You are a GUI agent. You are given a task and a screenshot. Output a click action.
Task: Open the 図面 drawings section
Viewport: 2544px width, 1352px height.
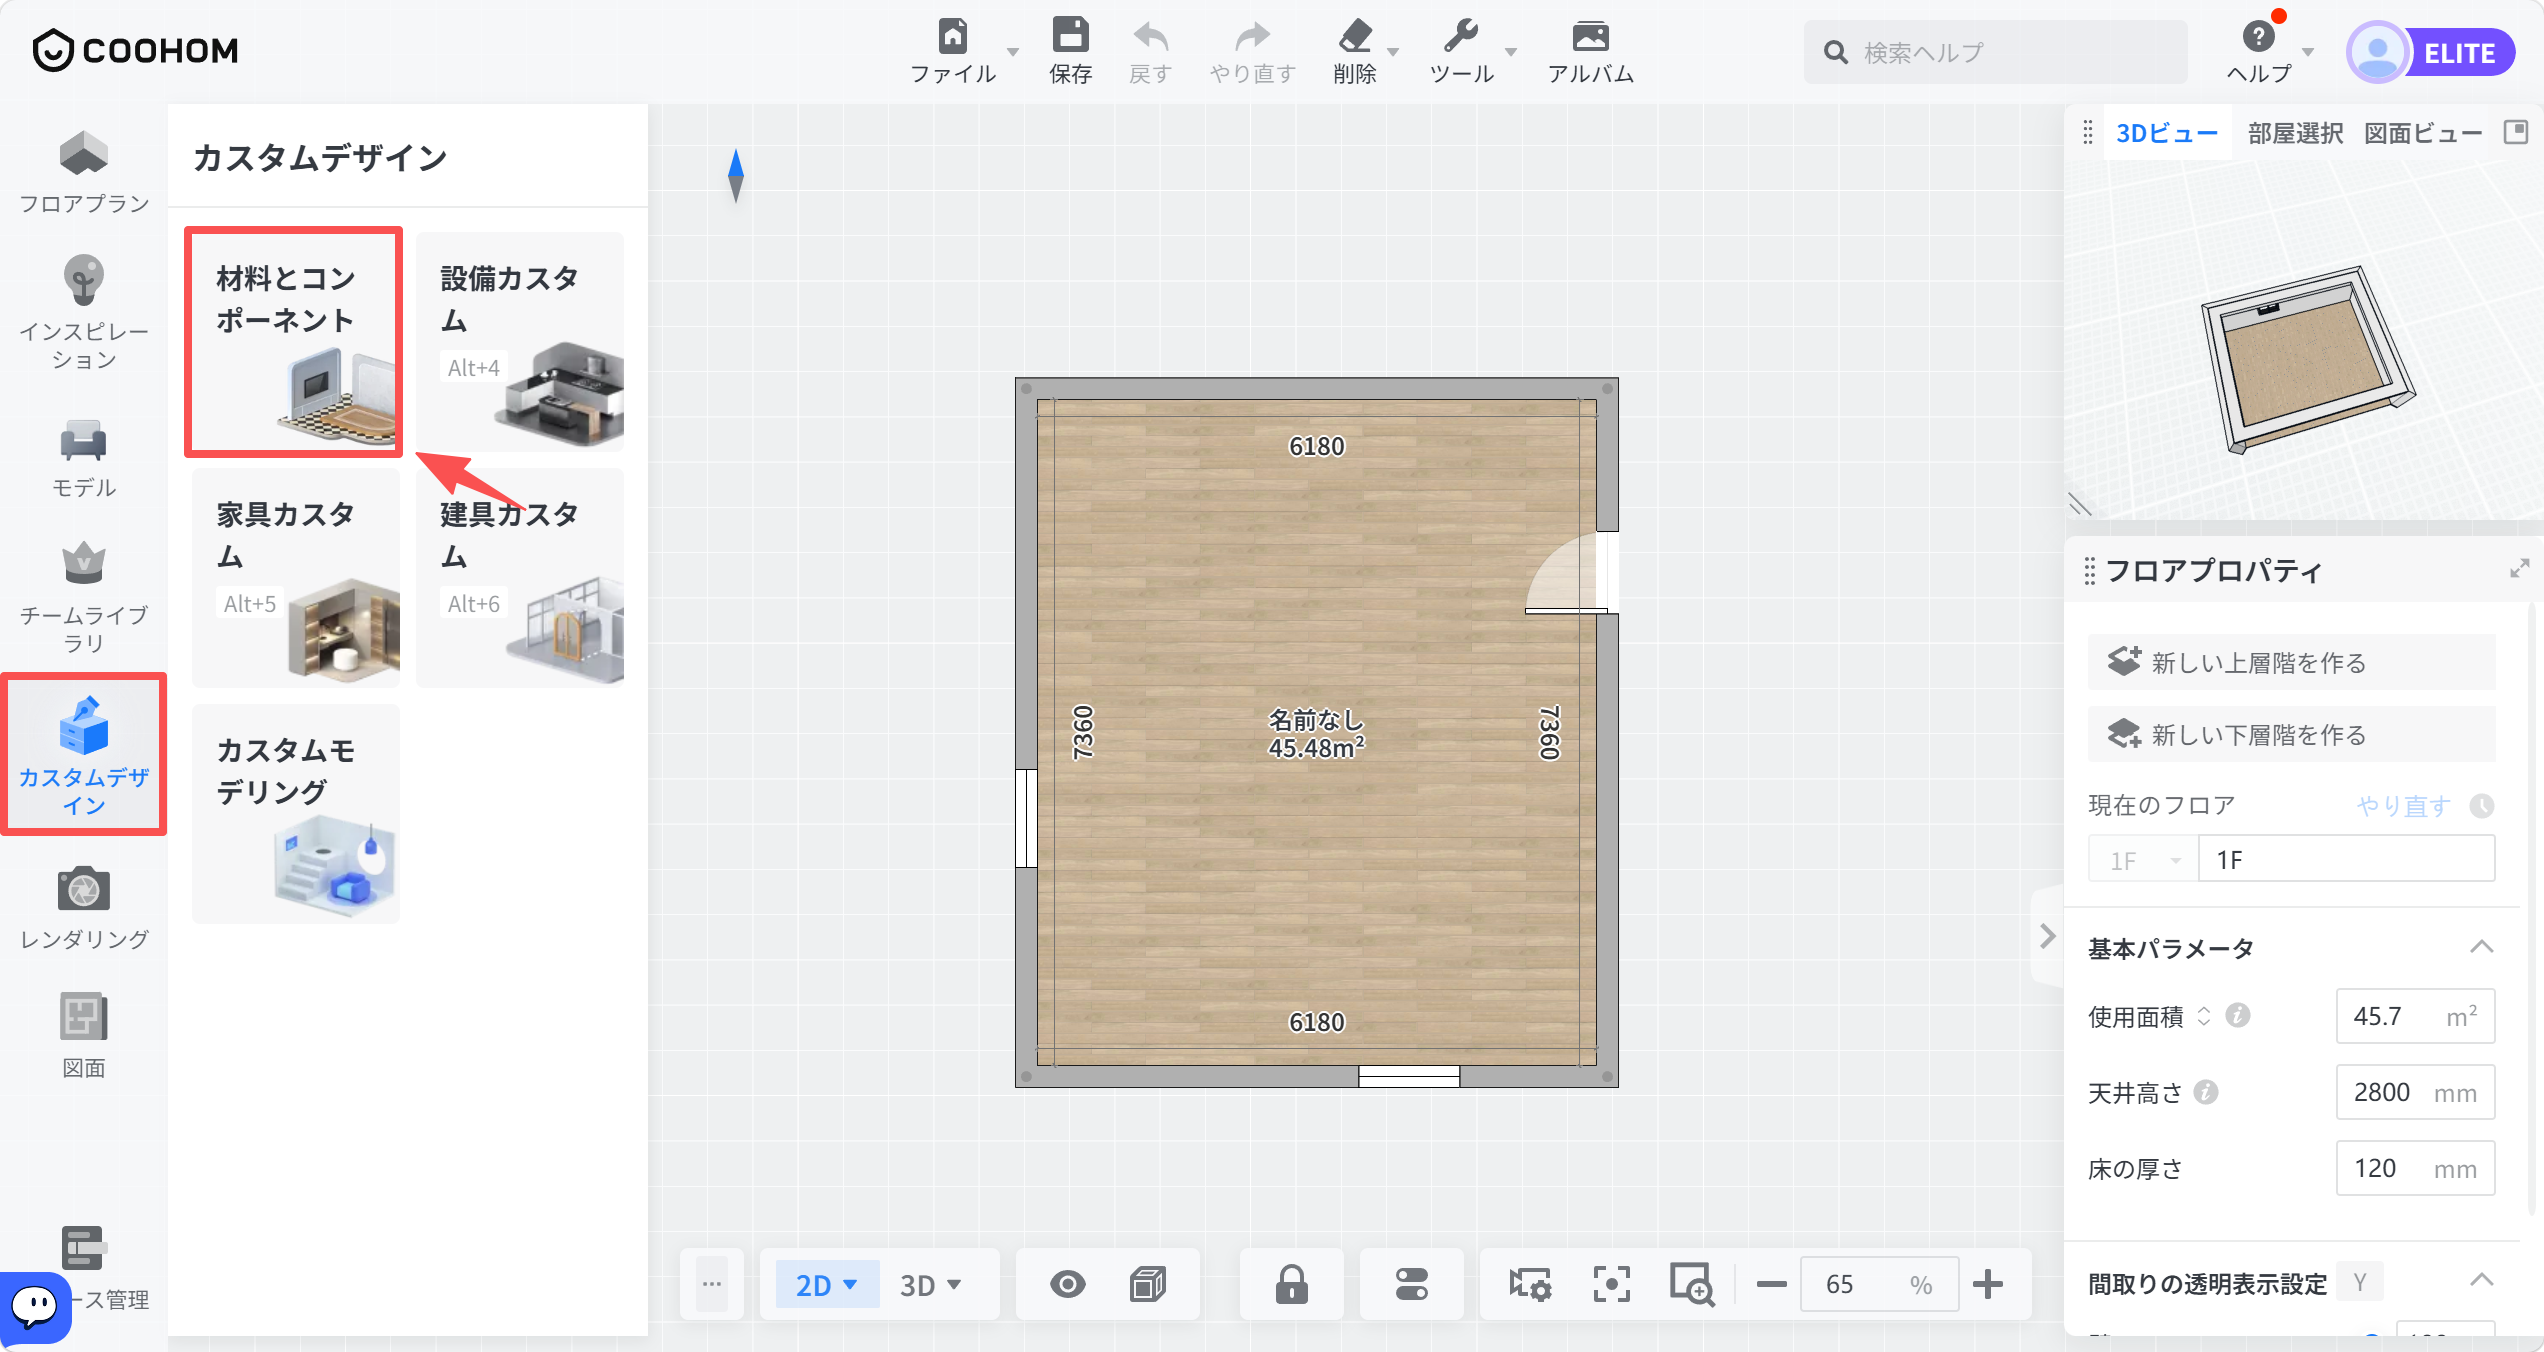click(84, 1036)
